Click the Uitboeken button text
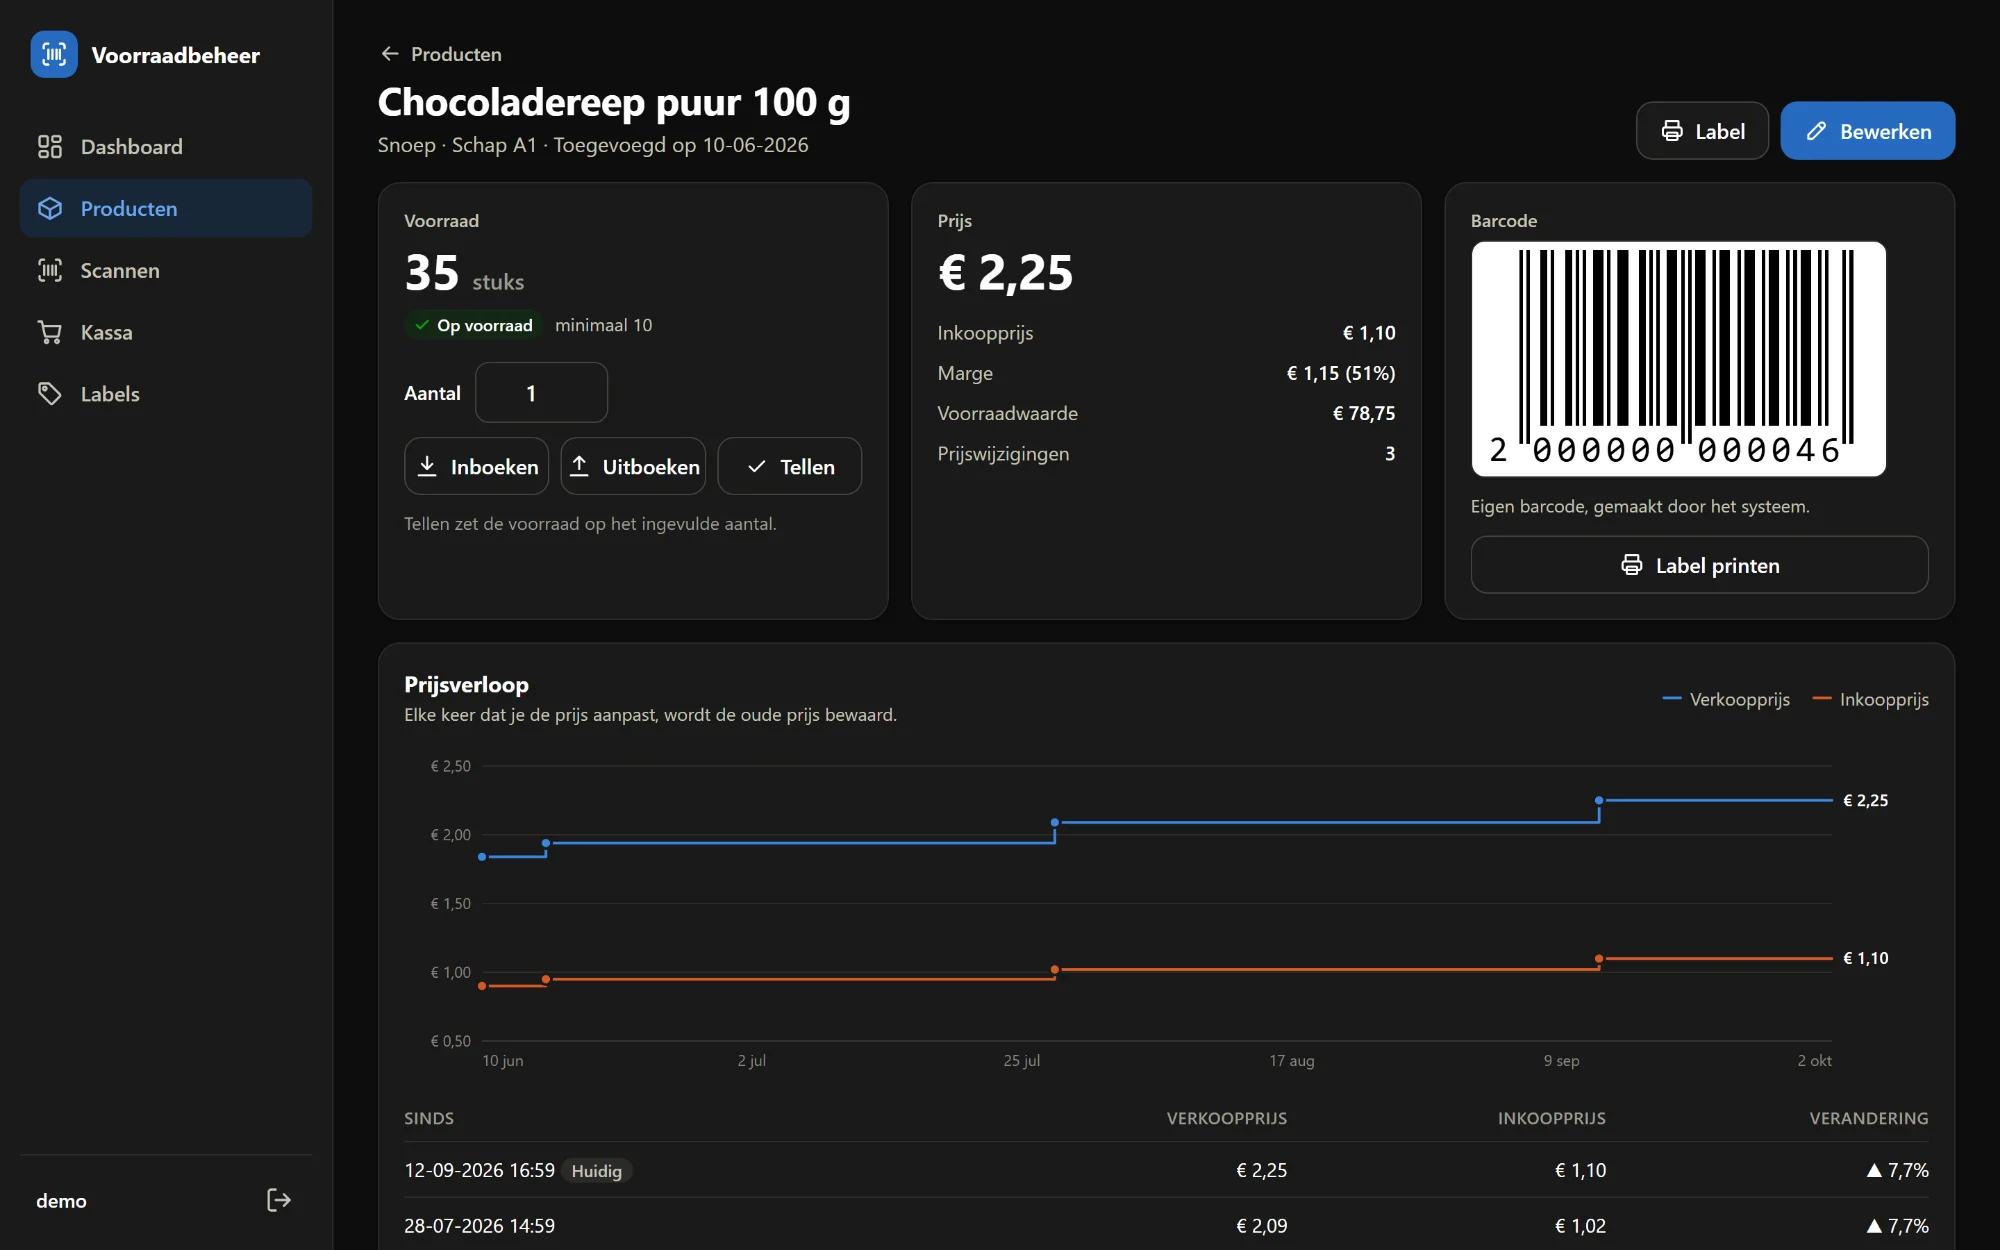This screenshot has width=2000, height=1250. 651,467
